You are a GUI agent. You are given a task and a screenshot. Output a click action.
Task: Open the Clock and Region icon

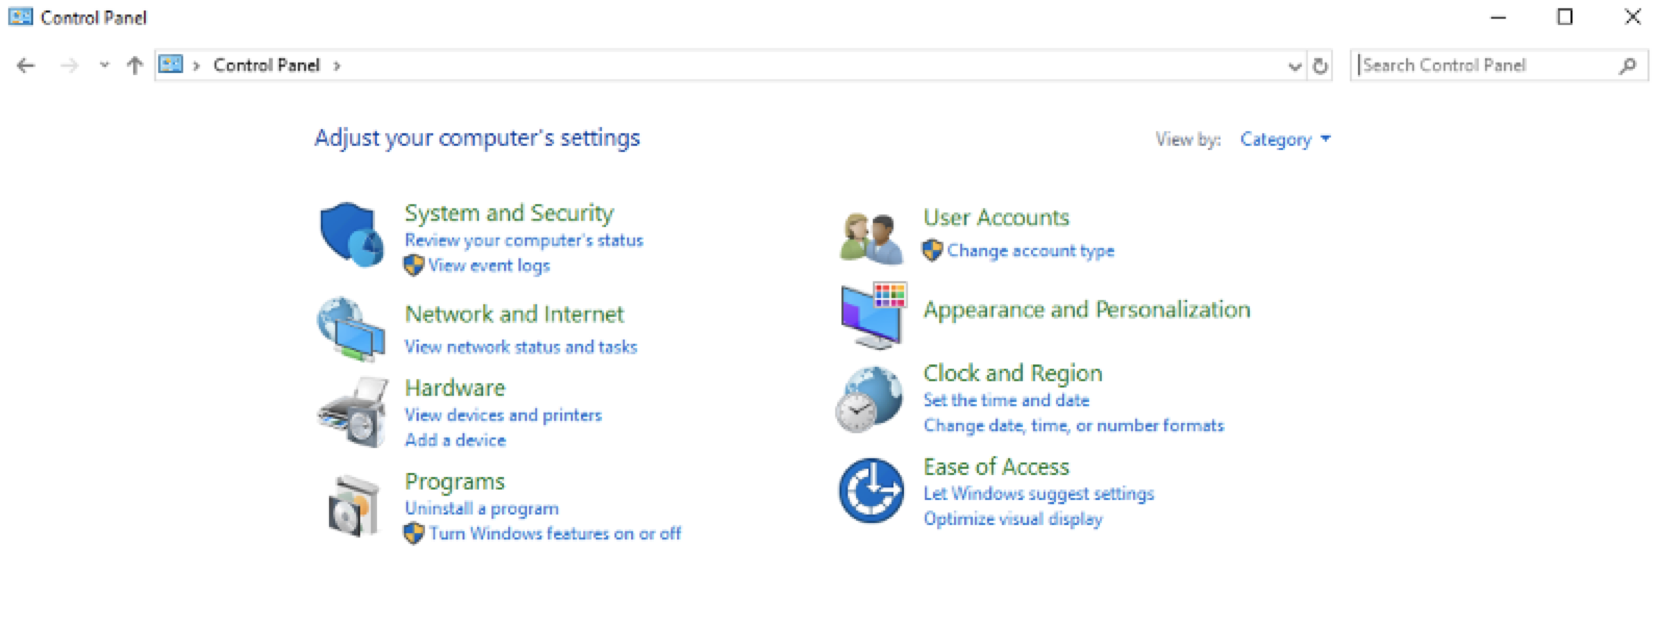tap(869, 400)
